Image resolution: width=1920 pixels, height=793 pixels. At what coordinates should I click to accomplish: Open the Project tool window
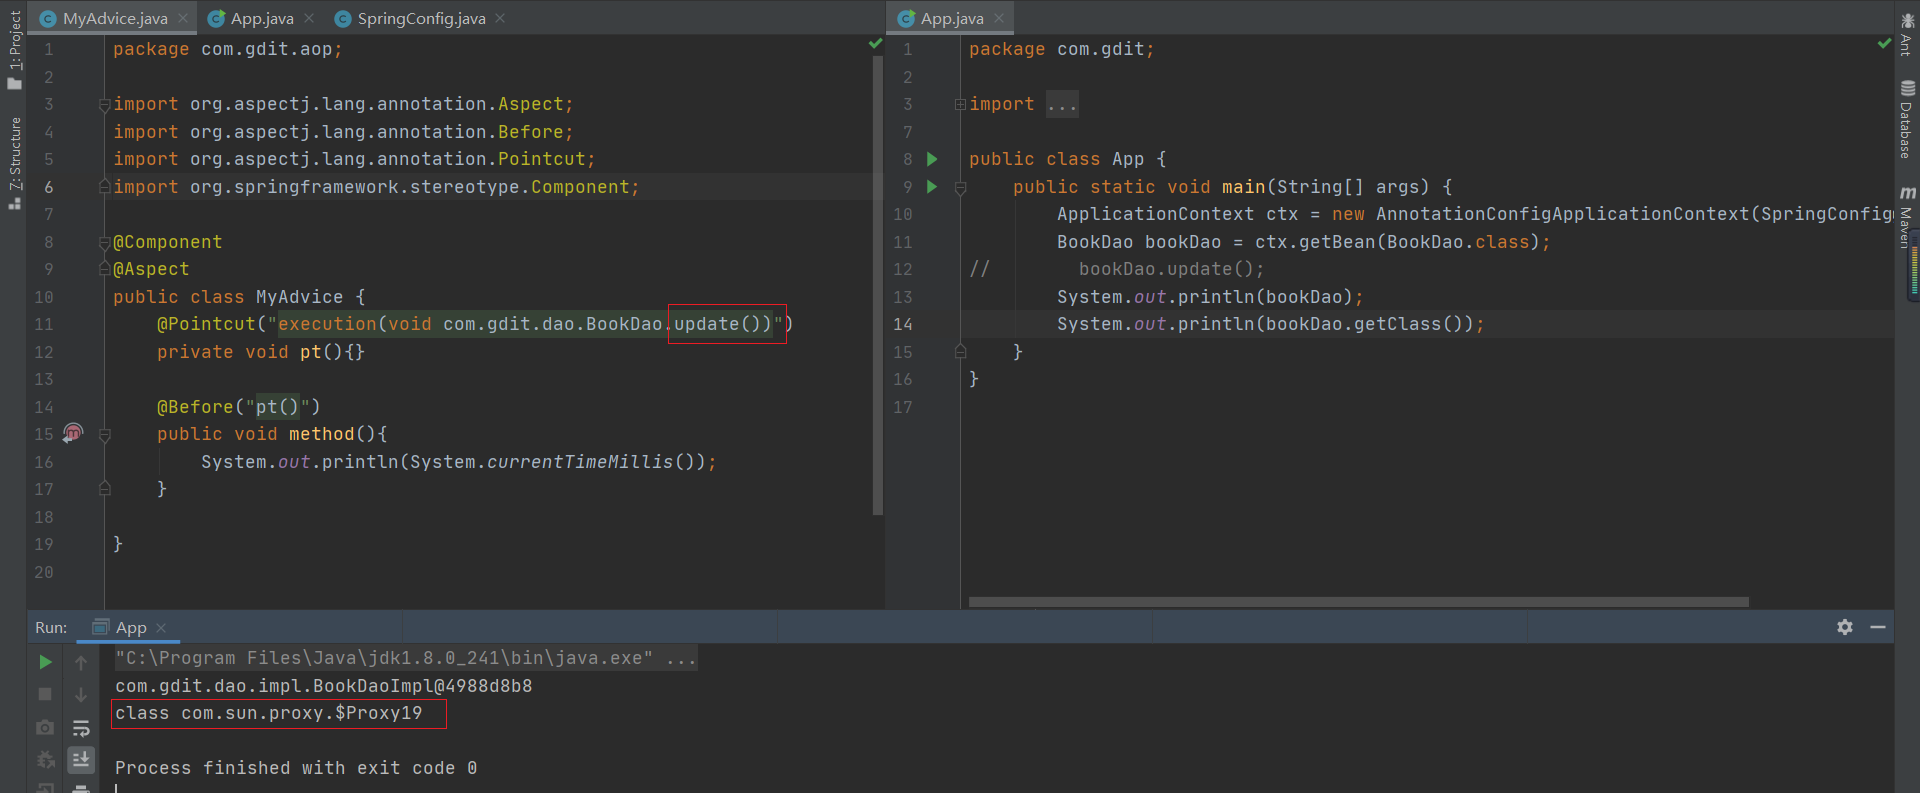tap(14, 50)
